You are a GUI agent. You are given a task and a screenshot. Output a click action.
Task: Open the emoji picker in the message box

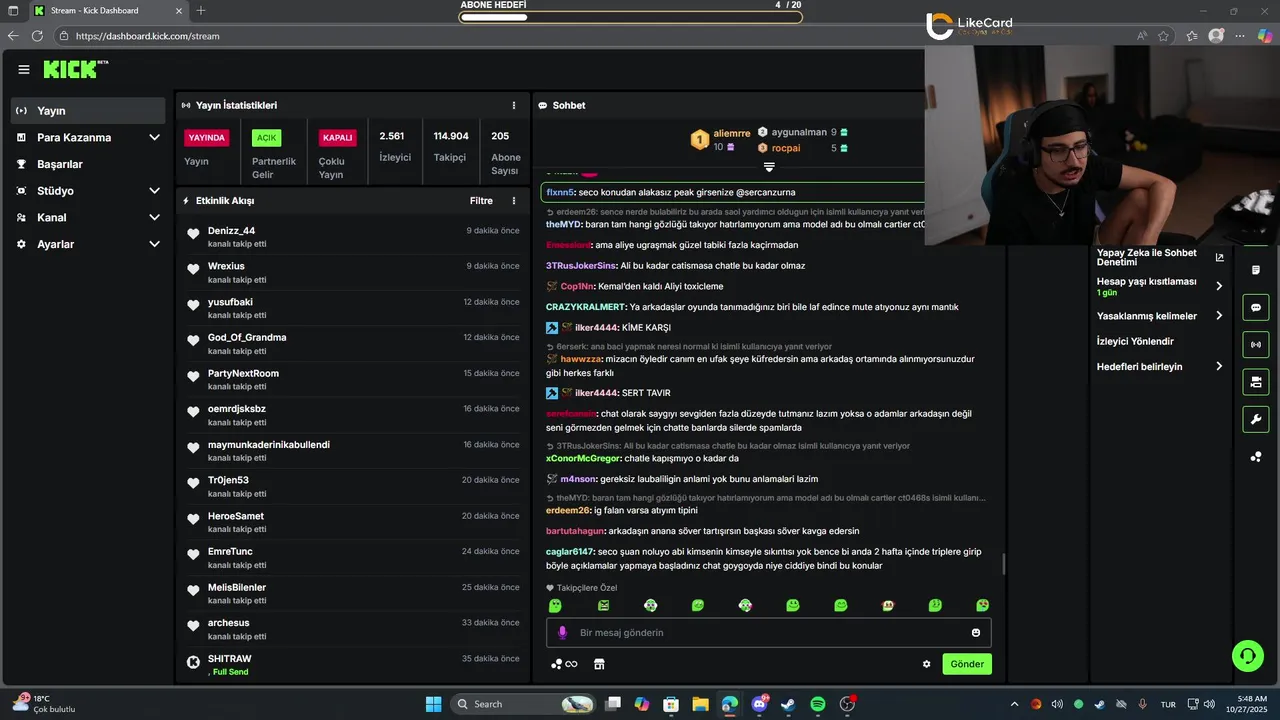pyautogui.click(x=976, y=632)
